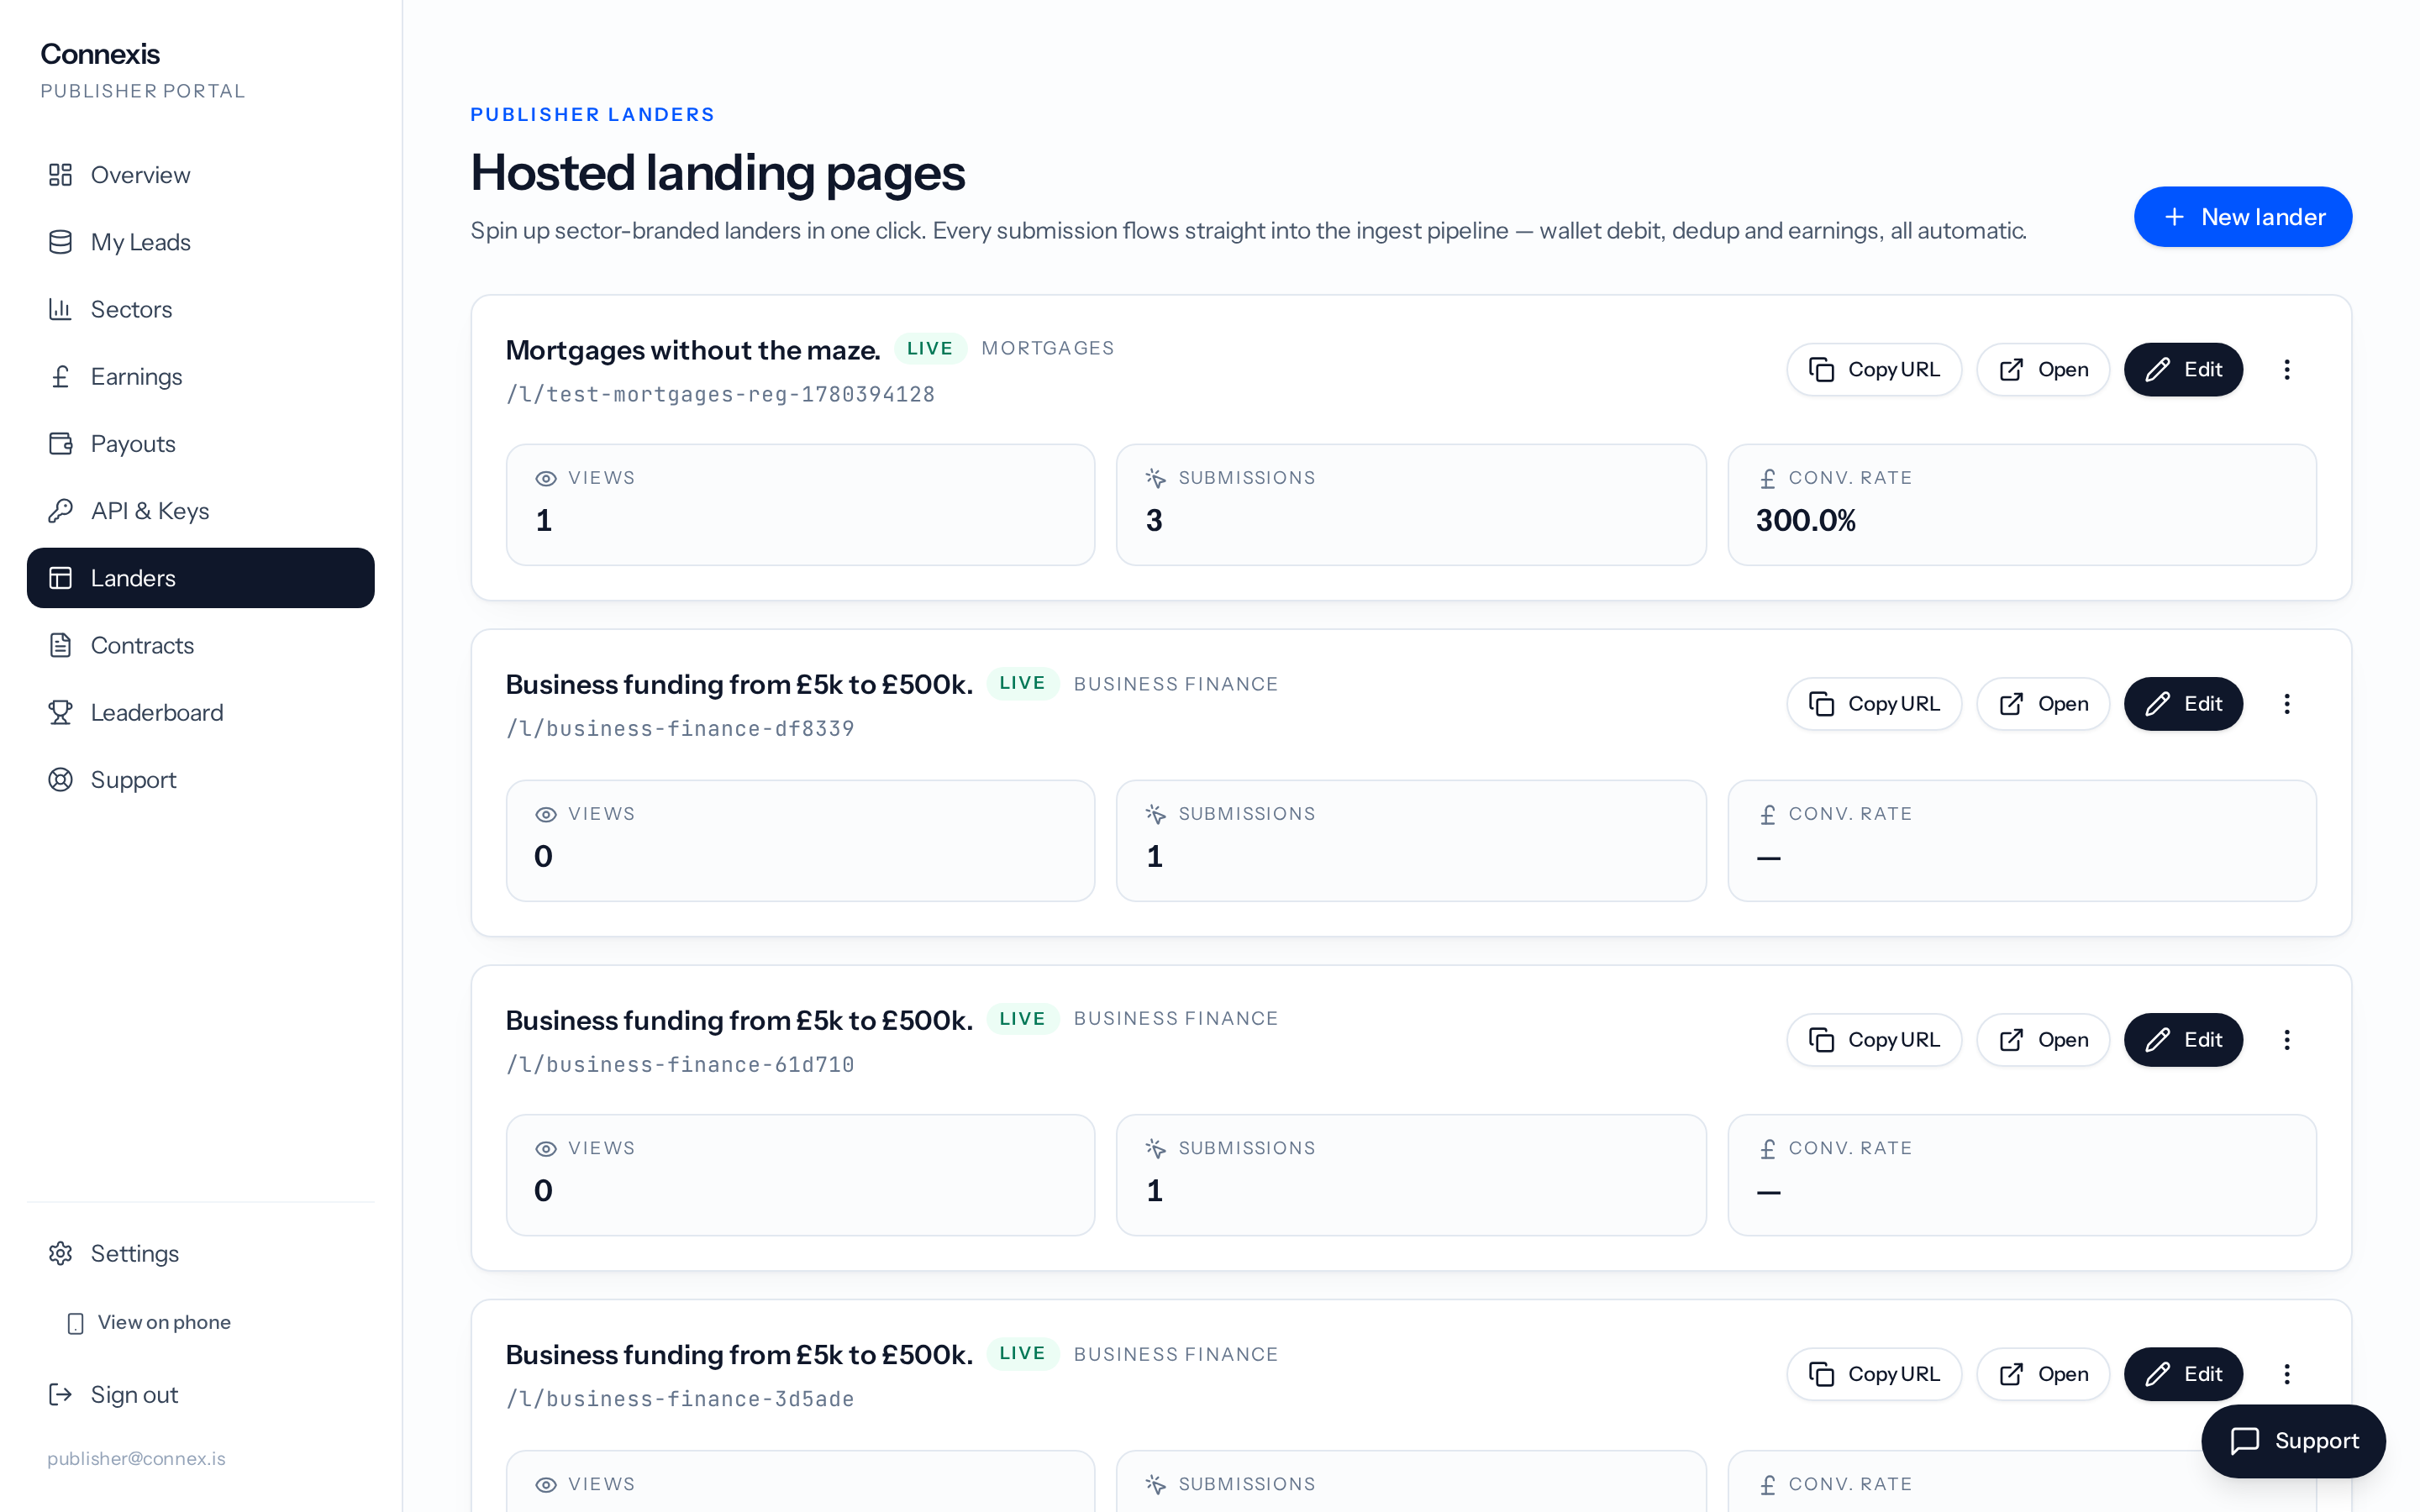Open kebab menu for business-finance-df8339 lander
The width and height of the screenshot is (2420, 1512).
click(x=2286, y=704)
